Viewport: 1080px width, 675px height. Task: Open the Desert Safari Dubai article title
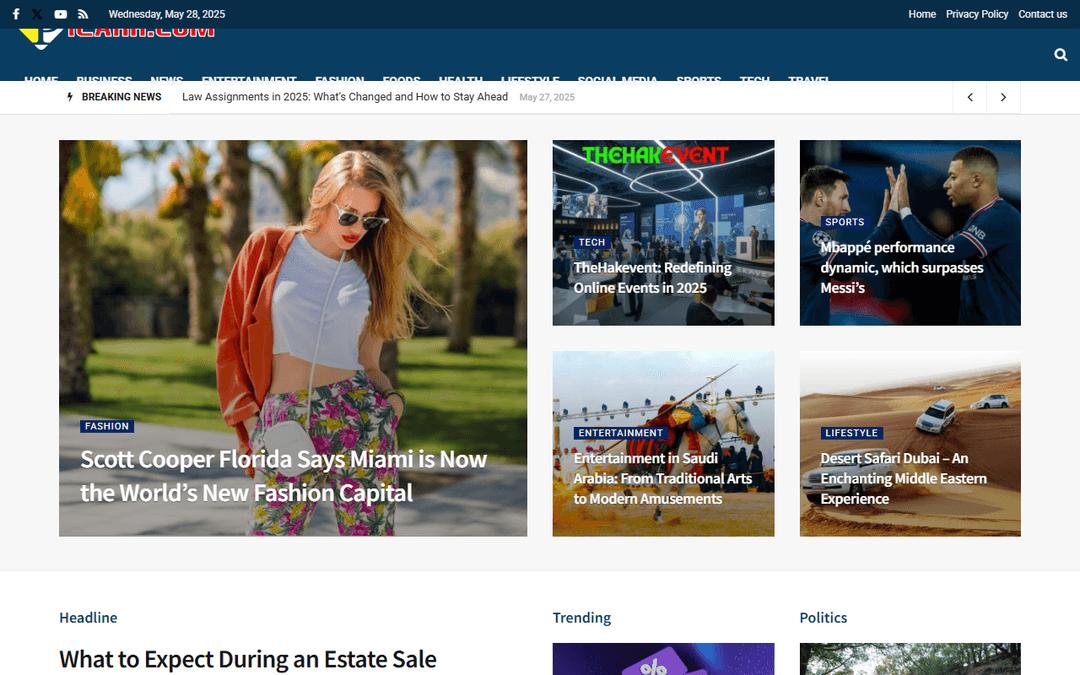pos(903,478)
